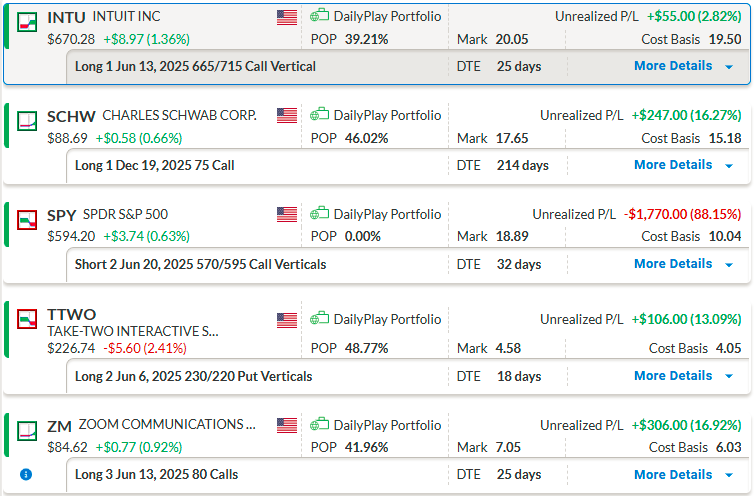This screenshot has width=755, height=496.
Task: Open the SCHW strategy chart icon
Action: [27, 121]
